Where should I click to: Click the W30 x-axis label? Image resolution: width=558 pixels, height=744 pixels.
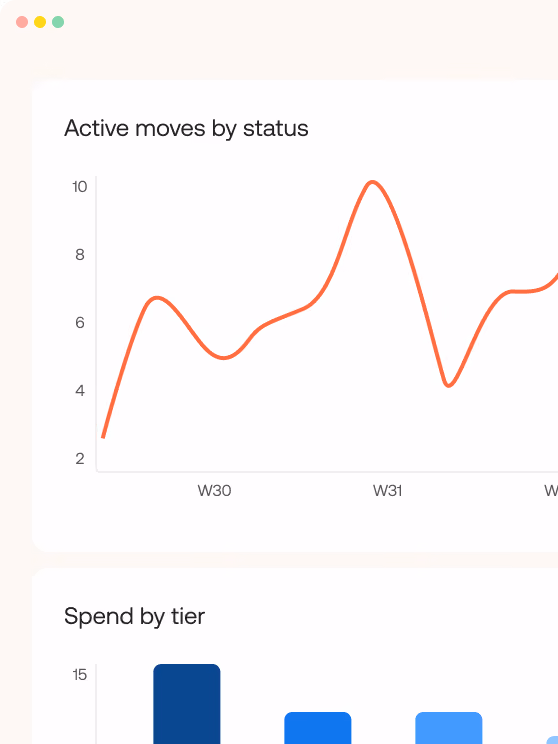pos(214,491)
